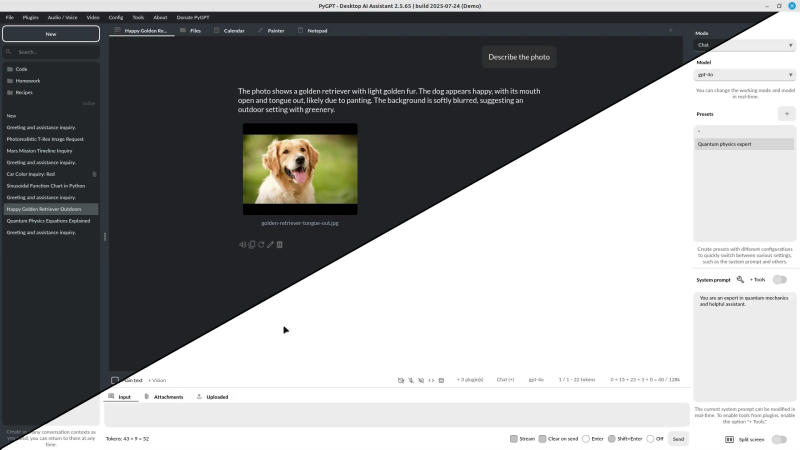Add a new preset with the plus button
This screenshot has height=450, width=800.
[x=787, y=114]
